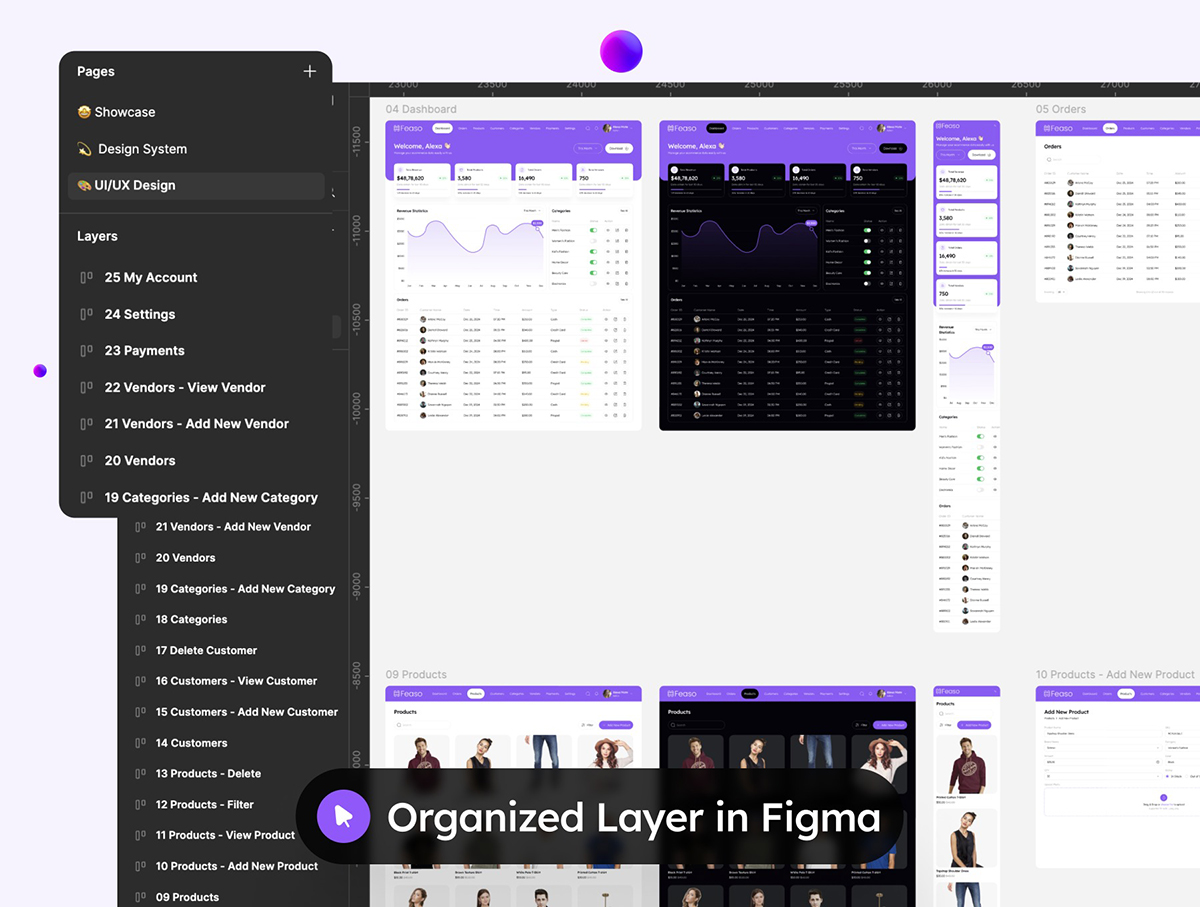Click the 16,490 card in mobile Dashboard frame
This screenshot has height=907, width=1200.
(x=966, y=256)
